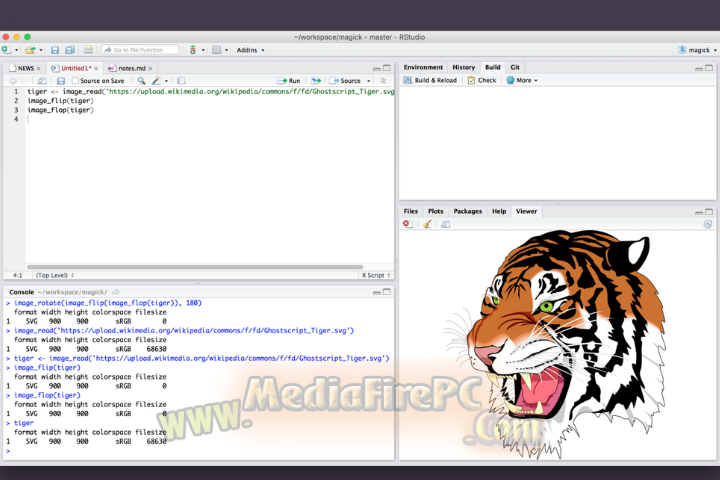
Task: Click the Check package button
Action: [482, 80]
